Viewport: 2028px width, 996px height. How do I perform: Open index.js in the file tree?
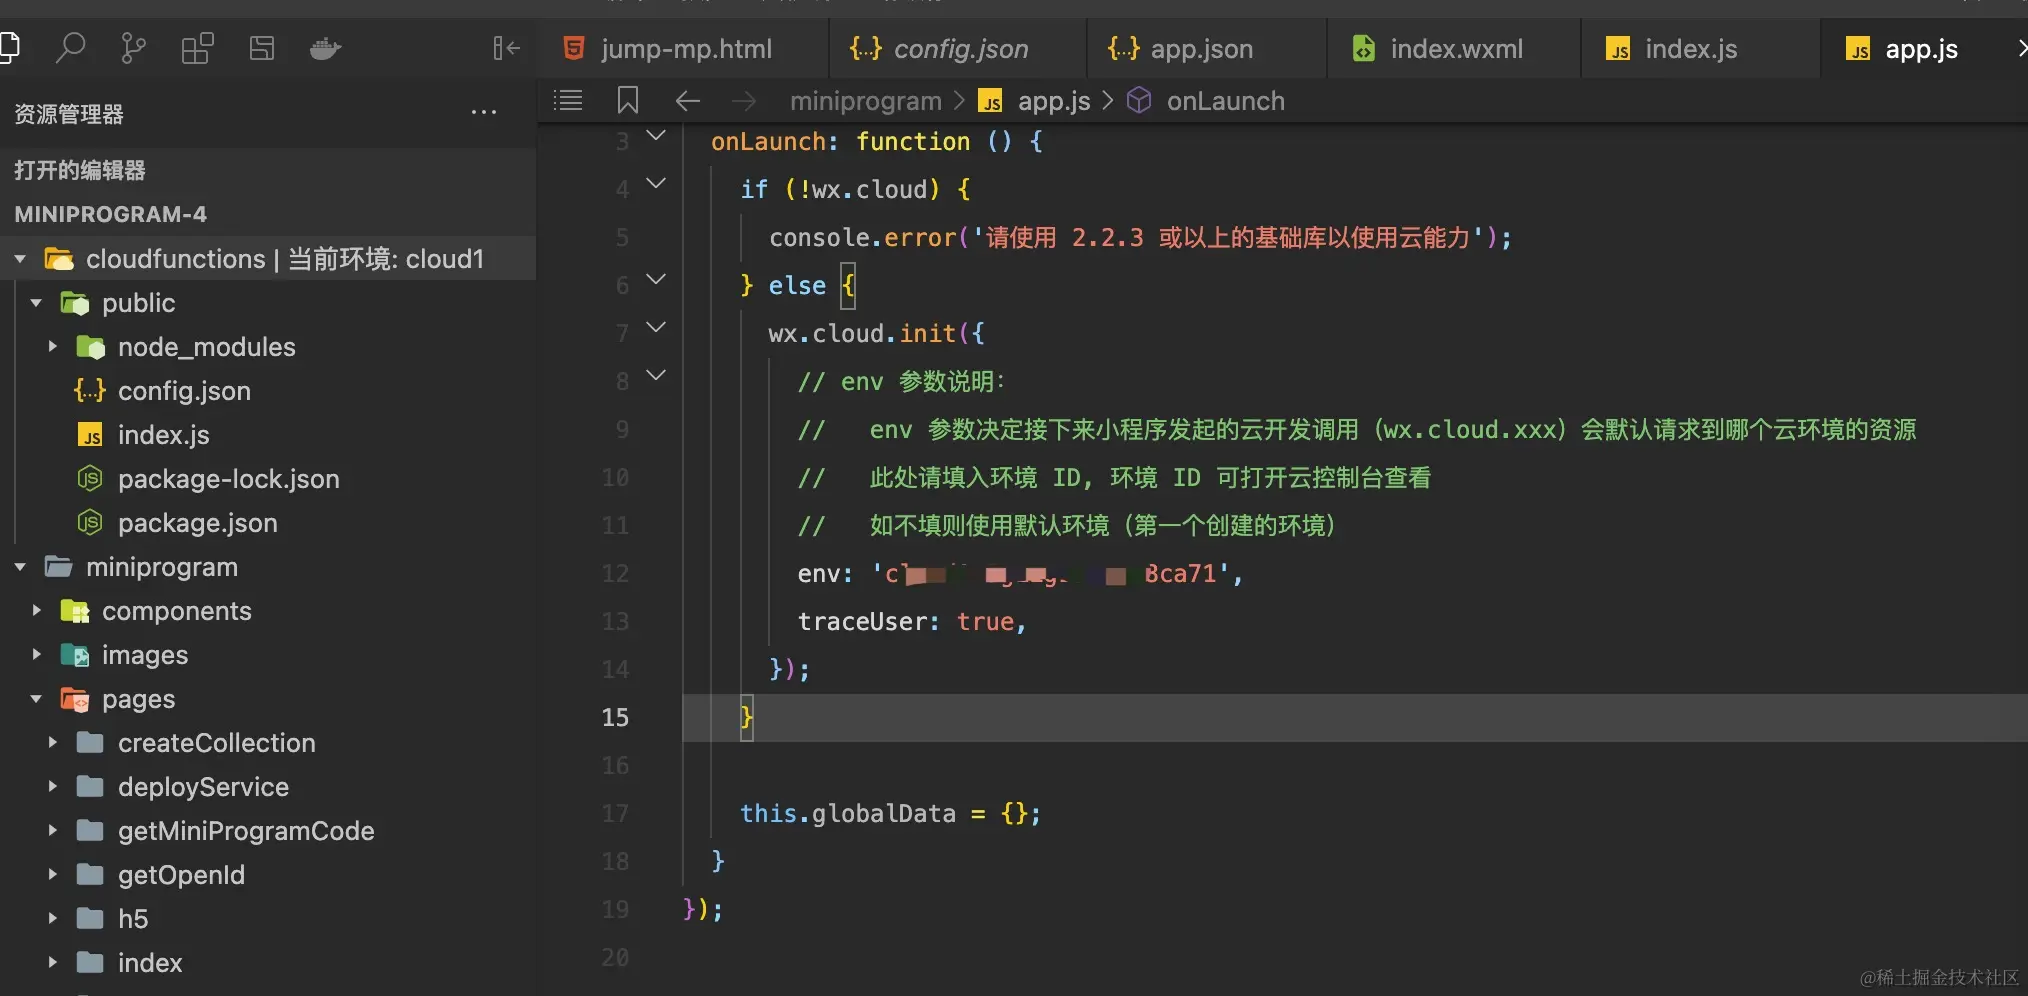tap(163, 435)
